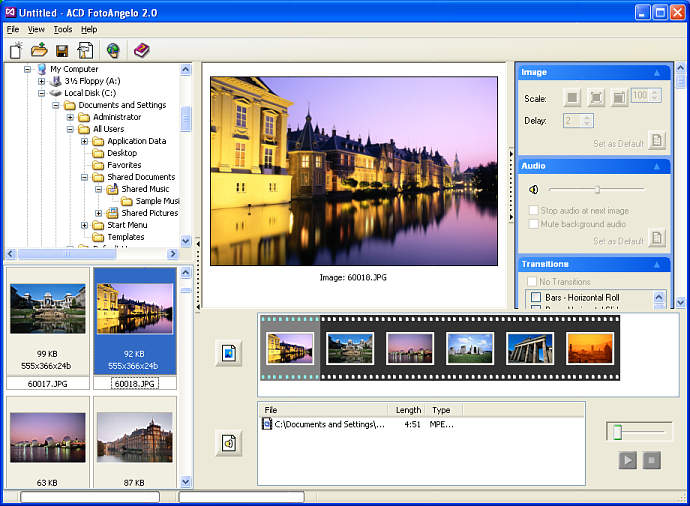Collapse the Image panel header
690x506 pixels.
[x=657, y=73]
